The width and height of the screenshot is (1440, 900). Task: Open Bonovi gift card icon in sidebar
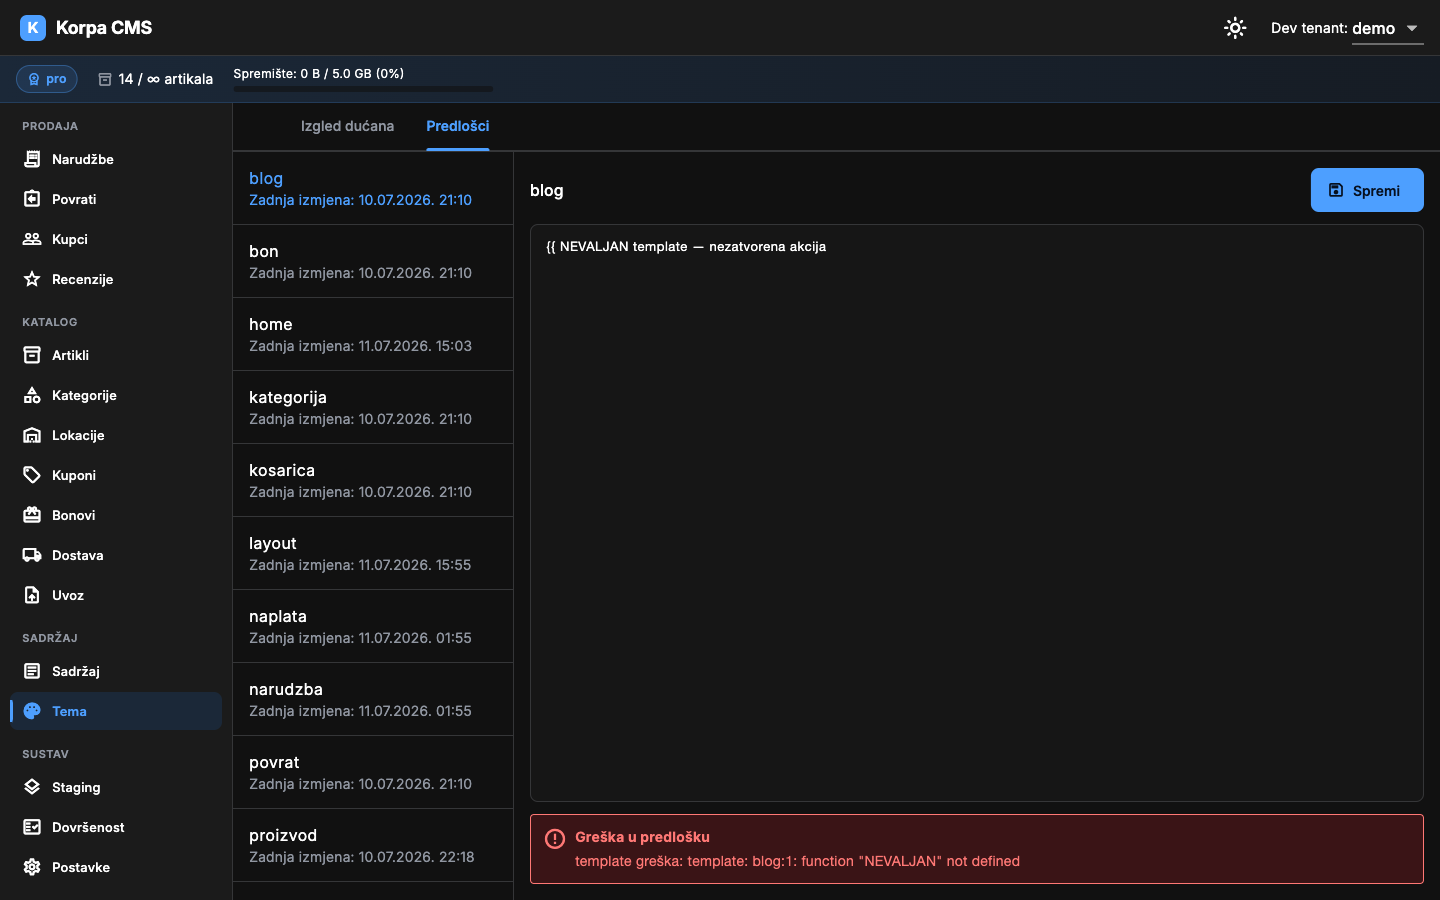click(x=32, y=515)
